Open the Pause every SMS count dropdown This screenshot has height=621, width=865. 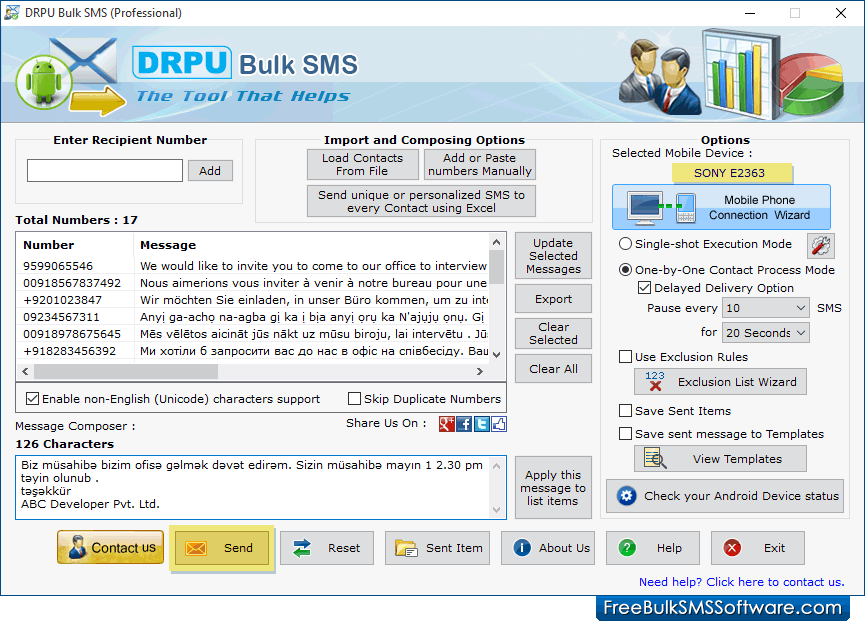766,308
